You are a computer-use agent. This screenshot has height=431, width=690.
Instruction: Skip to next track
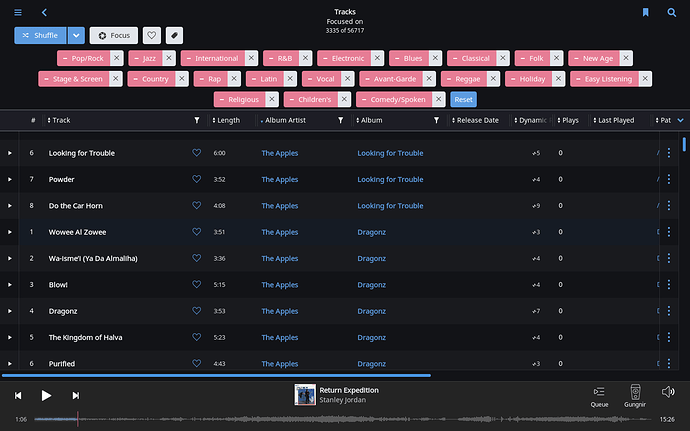(76, 396)
